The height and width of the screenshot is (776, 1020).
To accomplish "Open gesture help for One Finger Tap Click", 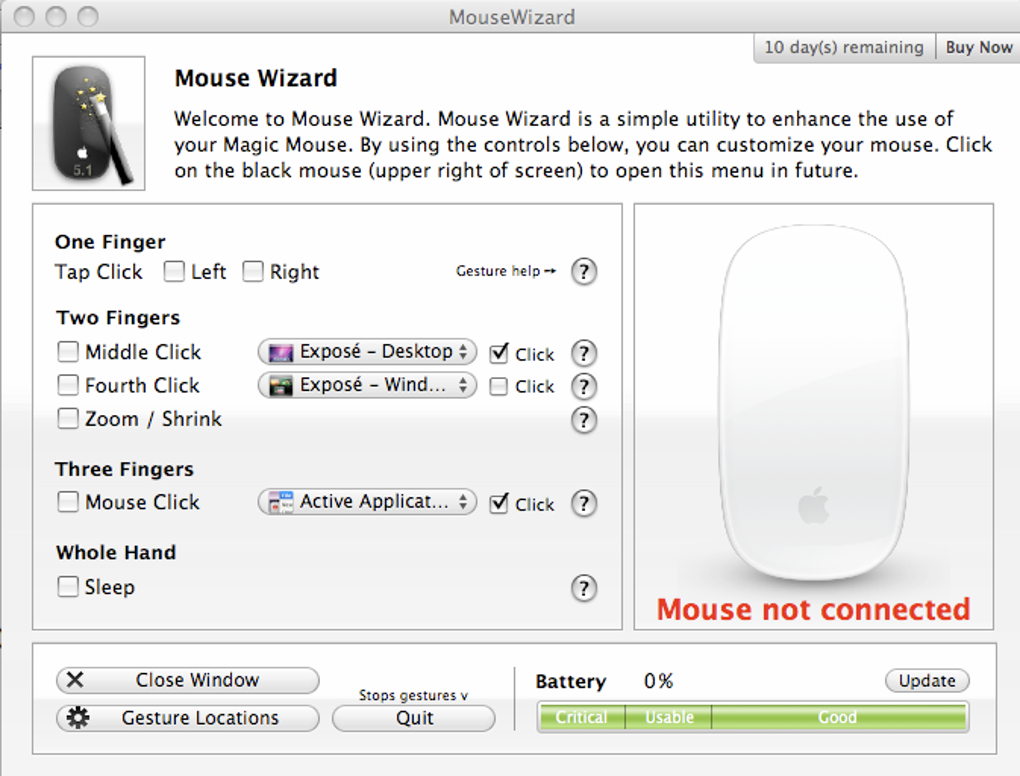I will coord(584,271).
